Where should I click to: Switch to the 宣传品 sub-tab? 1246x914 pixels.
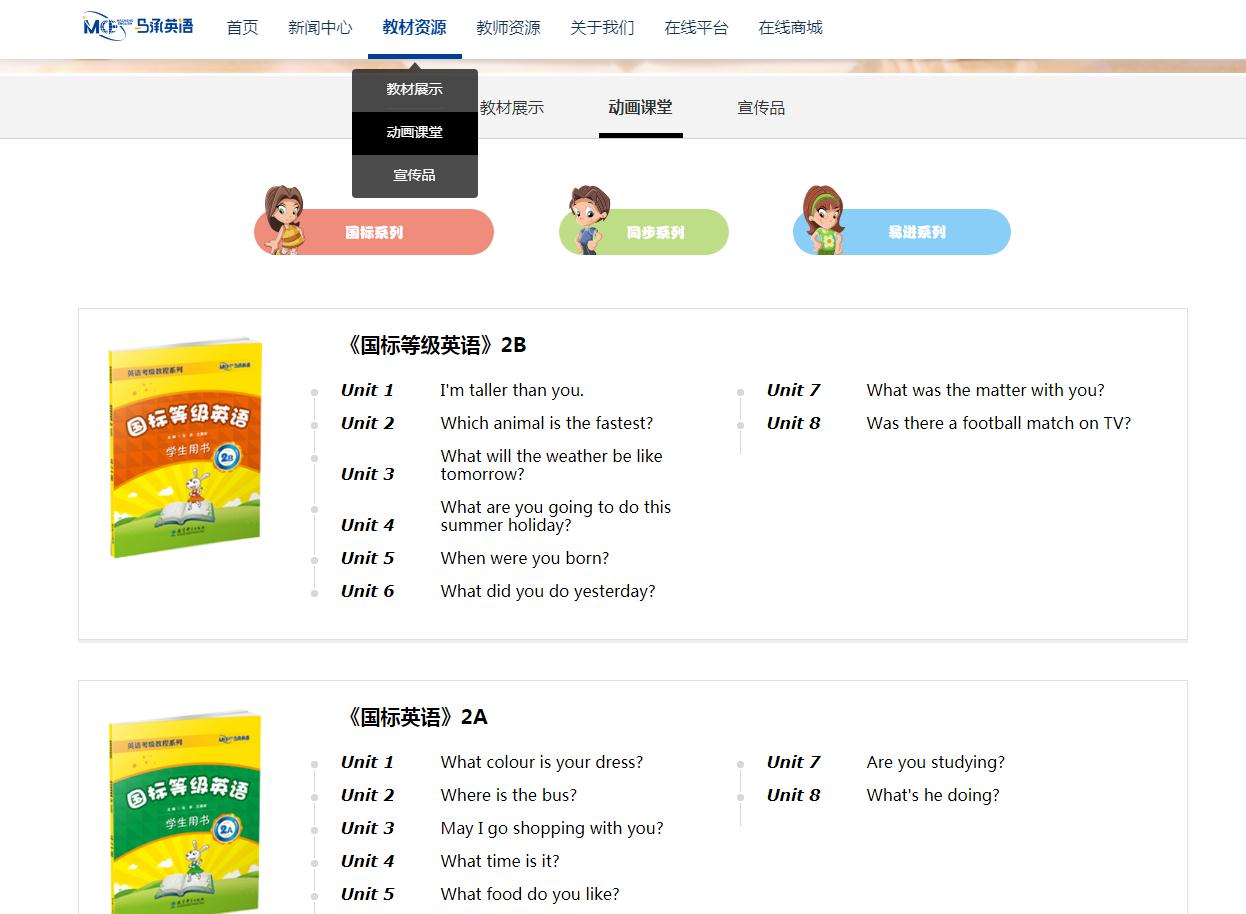tap(761, 108)
